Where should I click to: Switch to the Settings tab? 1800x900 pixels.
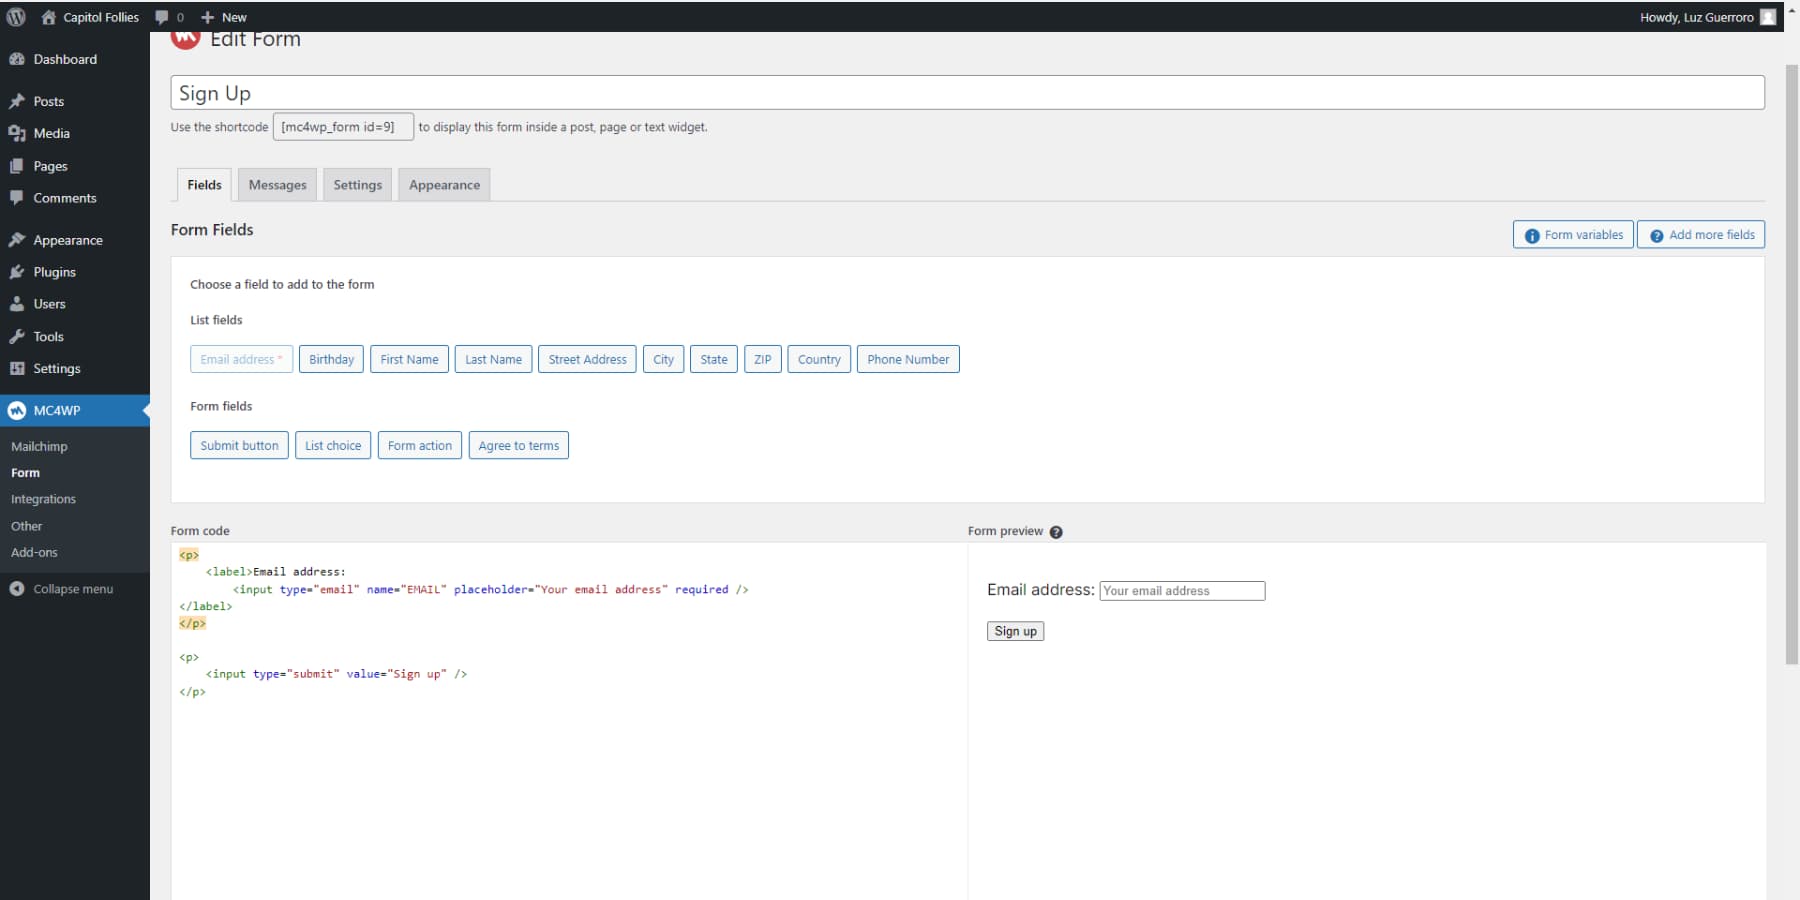[357, 184]
